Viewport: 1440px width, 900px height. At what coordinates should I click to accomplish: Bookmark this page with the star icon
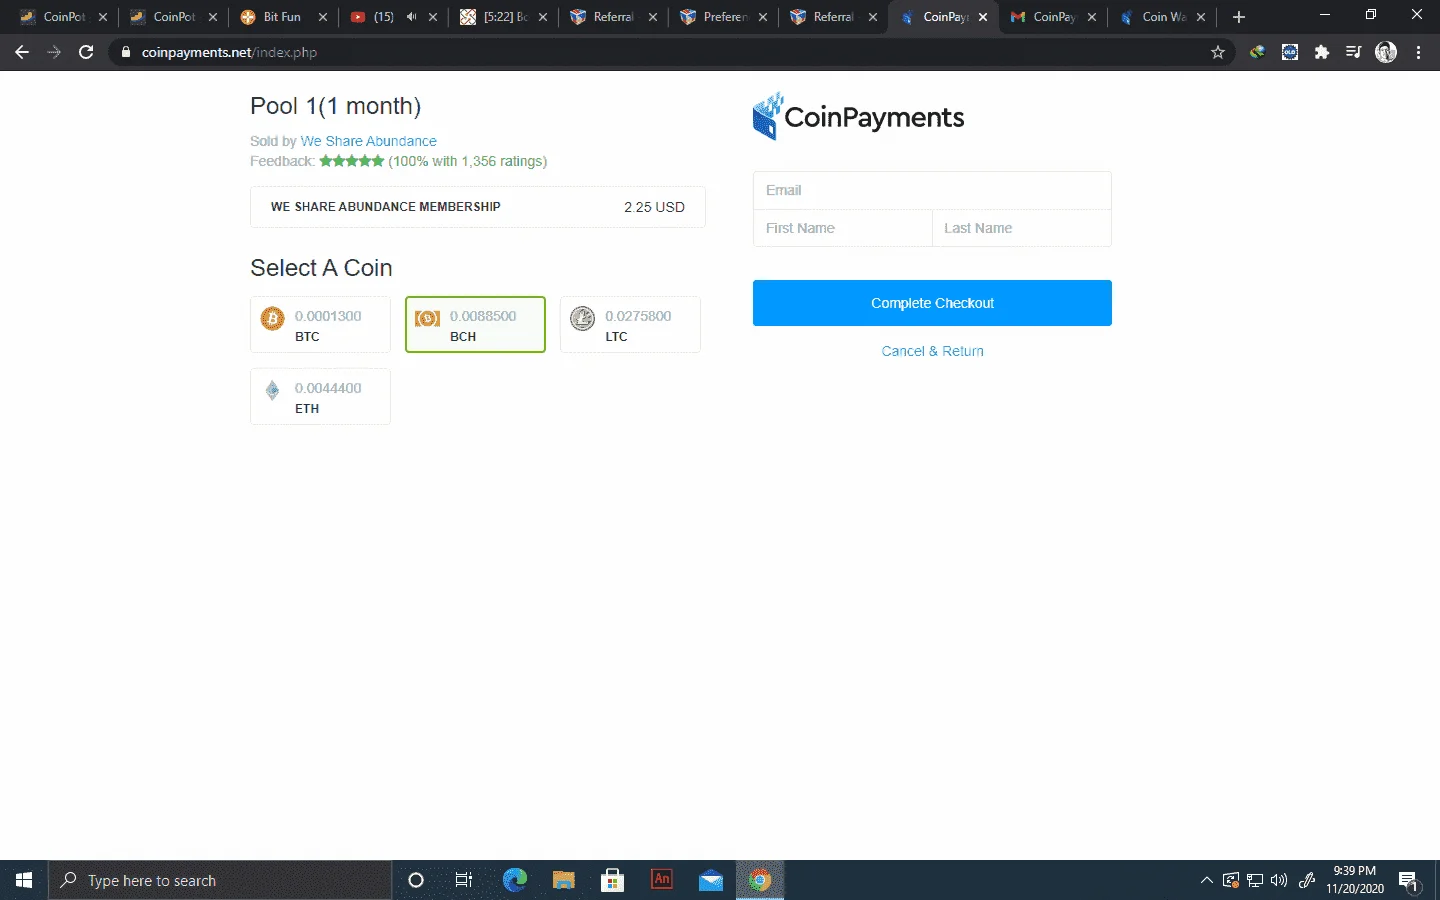1218,52
